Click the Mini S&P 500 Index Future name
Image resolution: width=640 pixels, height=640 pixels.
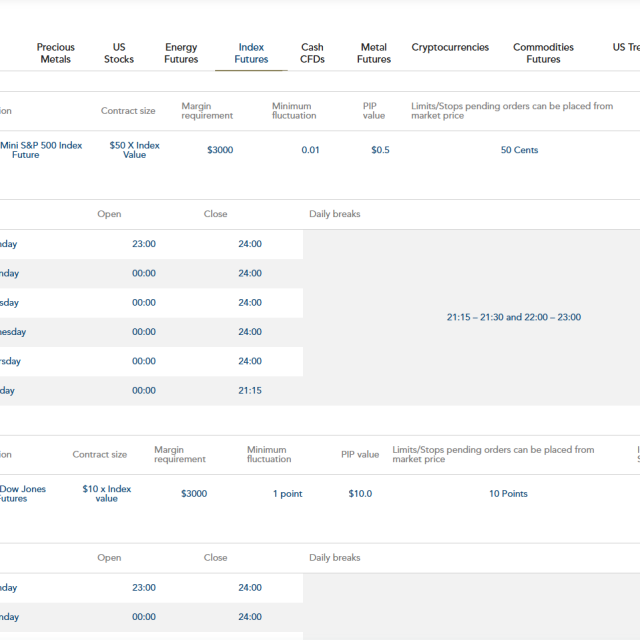[x=41, y=150]
